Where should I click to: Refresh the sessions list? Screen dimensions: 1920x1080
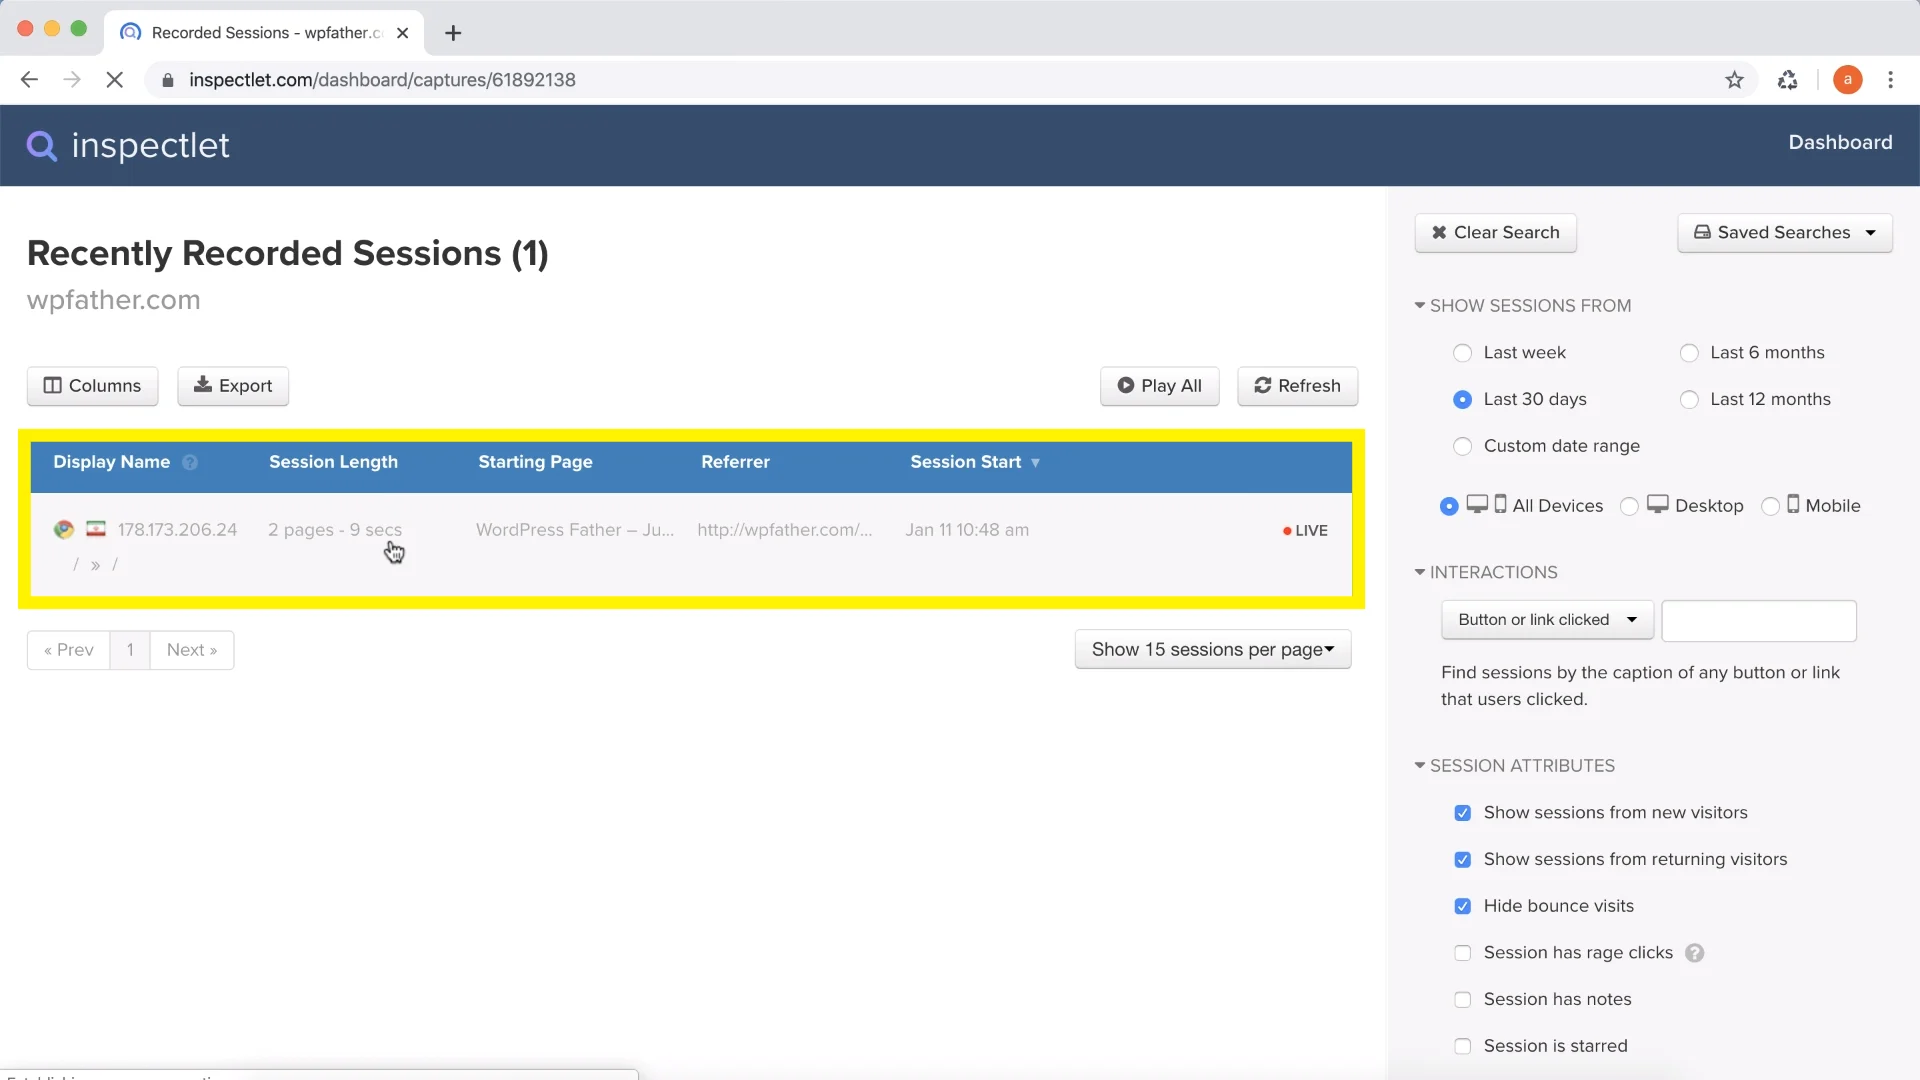1297,386
